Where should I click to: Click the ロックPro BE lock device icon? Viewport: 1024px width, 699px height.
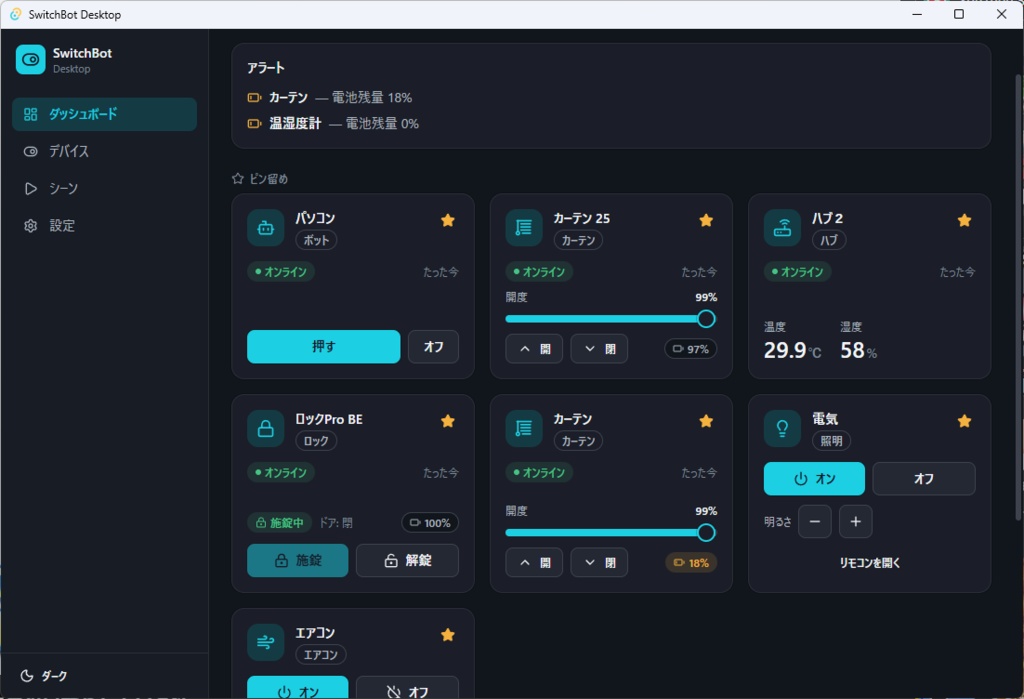(x=265, y=429)
